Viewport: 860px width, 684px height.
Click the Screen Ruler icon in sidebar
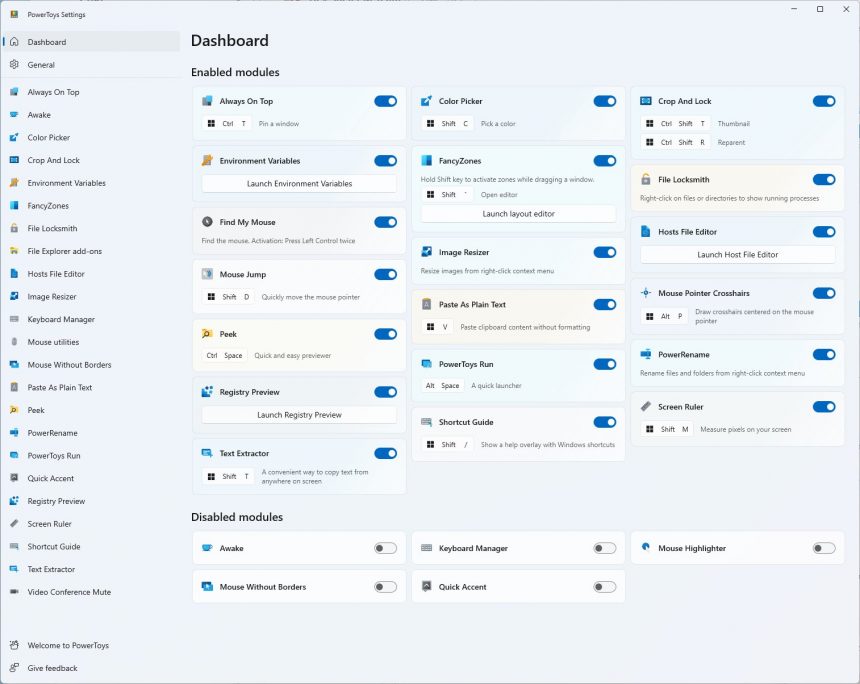[14, 524]
